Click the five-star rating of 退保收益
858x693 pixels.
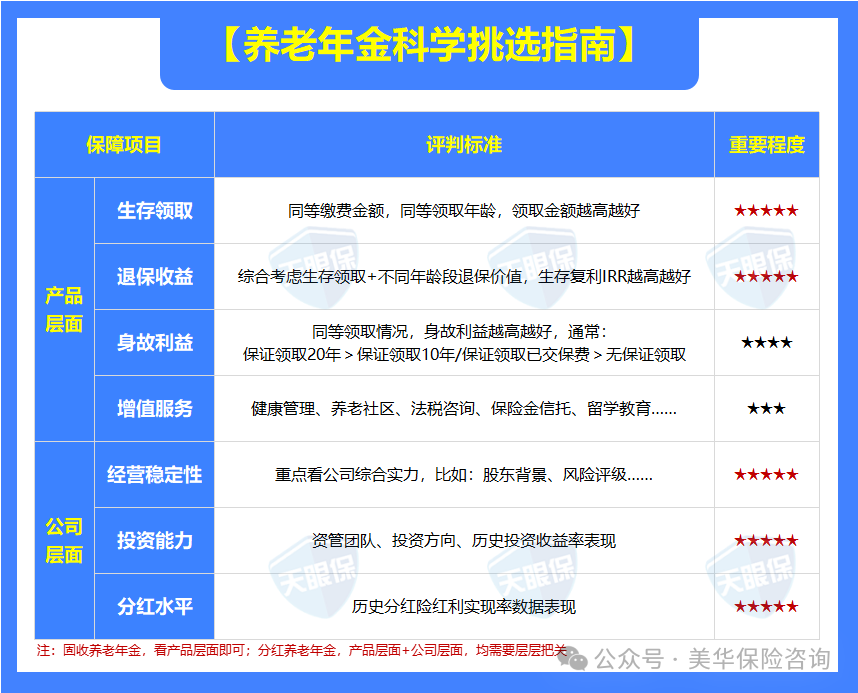pyautogui.click(x=766, y=277)
